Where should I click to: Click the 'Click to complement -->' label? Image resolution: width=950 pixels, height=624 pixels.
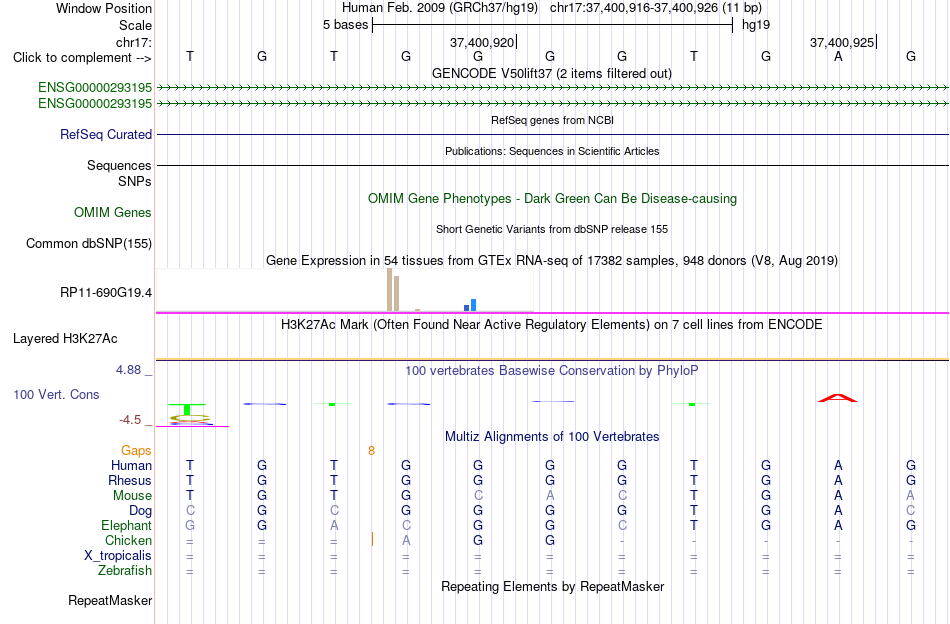[x=82, y=58]
